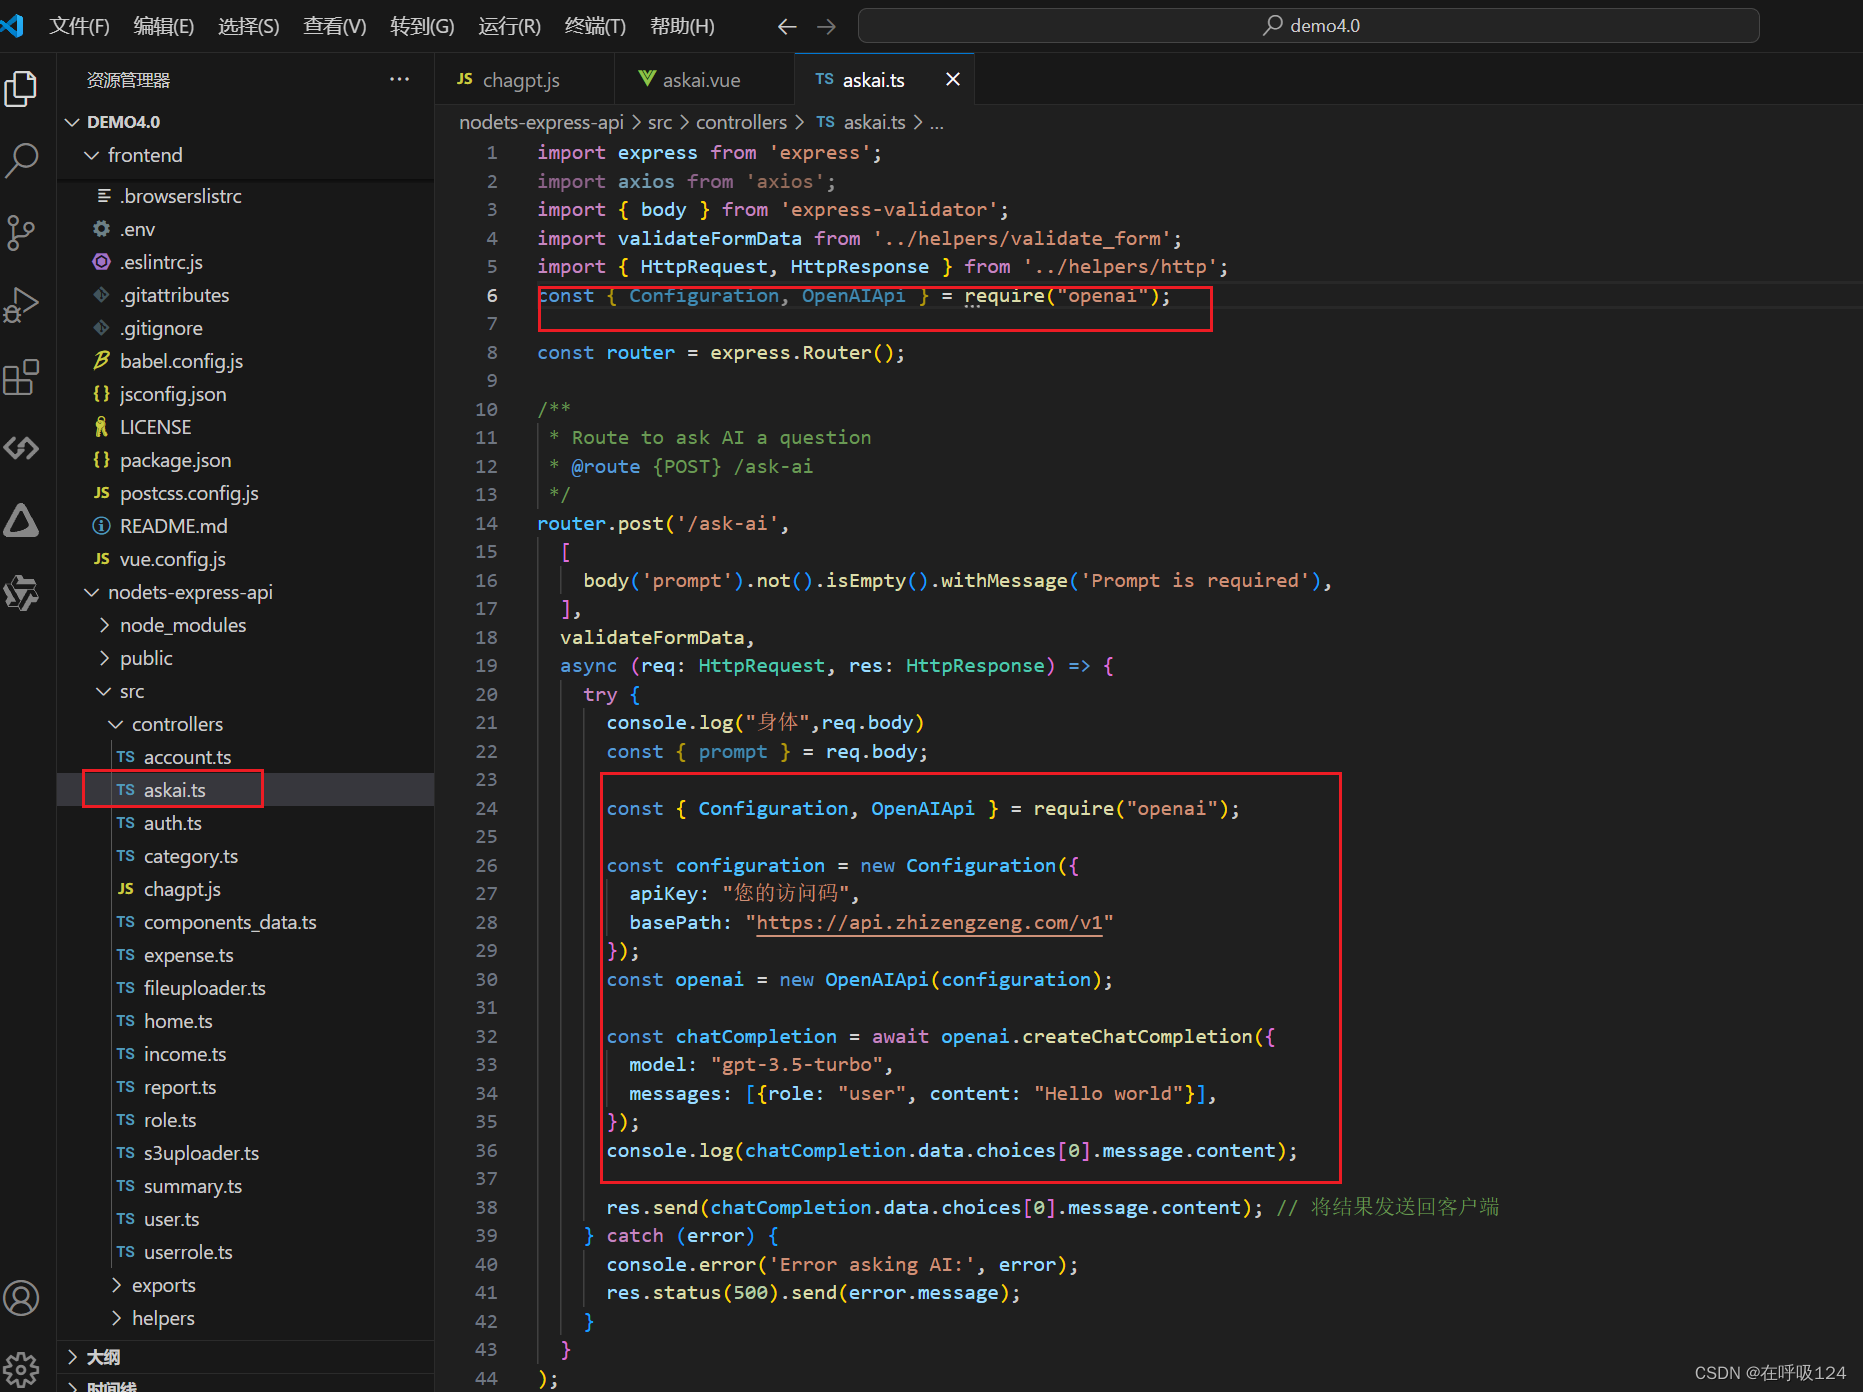Open the api.zhizengzeng.com link in code
The height and width of the screenshot is (1392, 1863).
(929, 922)
